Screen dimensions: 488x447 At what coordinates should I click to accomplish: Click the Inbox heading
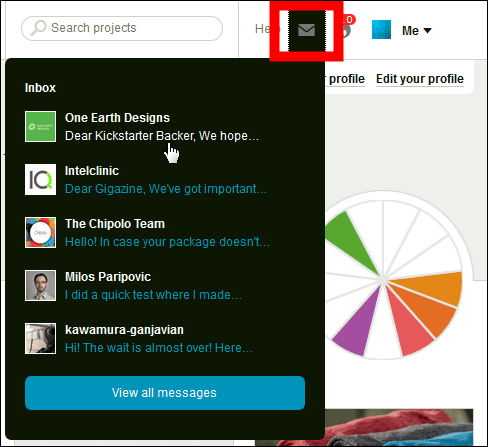(x=40, y=88)
